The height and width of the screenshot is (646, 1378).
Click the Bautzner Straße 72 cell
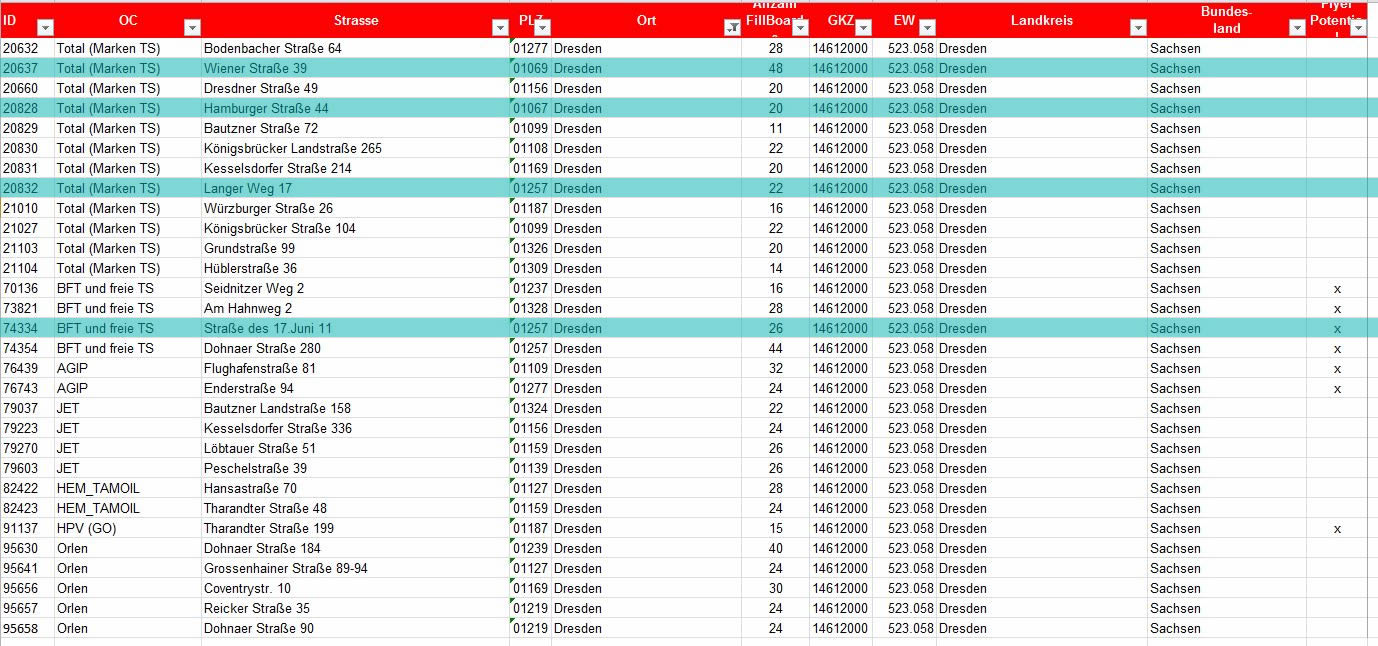[355, 128]
